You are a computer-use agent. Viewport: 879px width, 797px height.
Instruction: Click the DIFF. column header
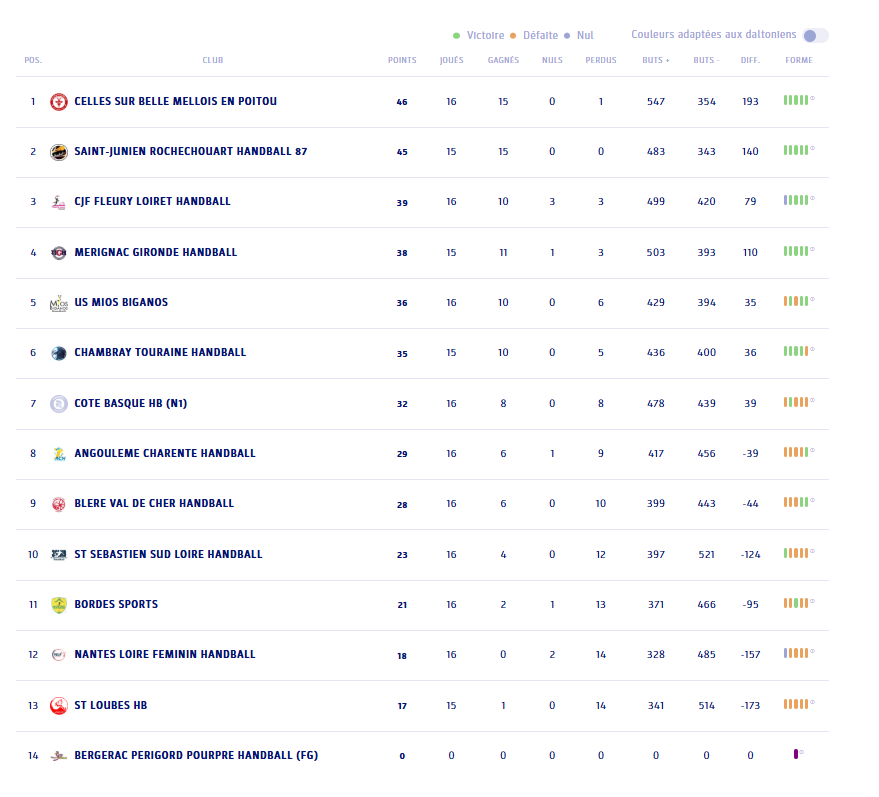click(750, 61)
